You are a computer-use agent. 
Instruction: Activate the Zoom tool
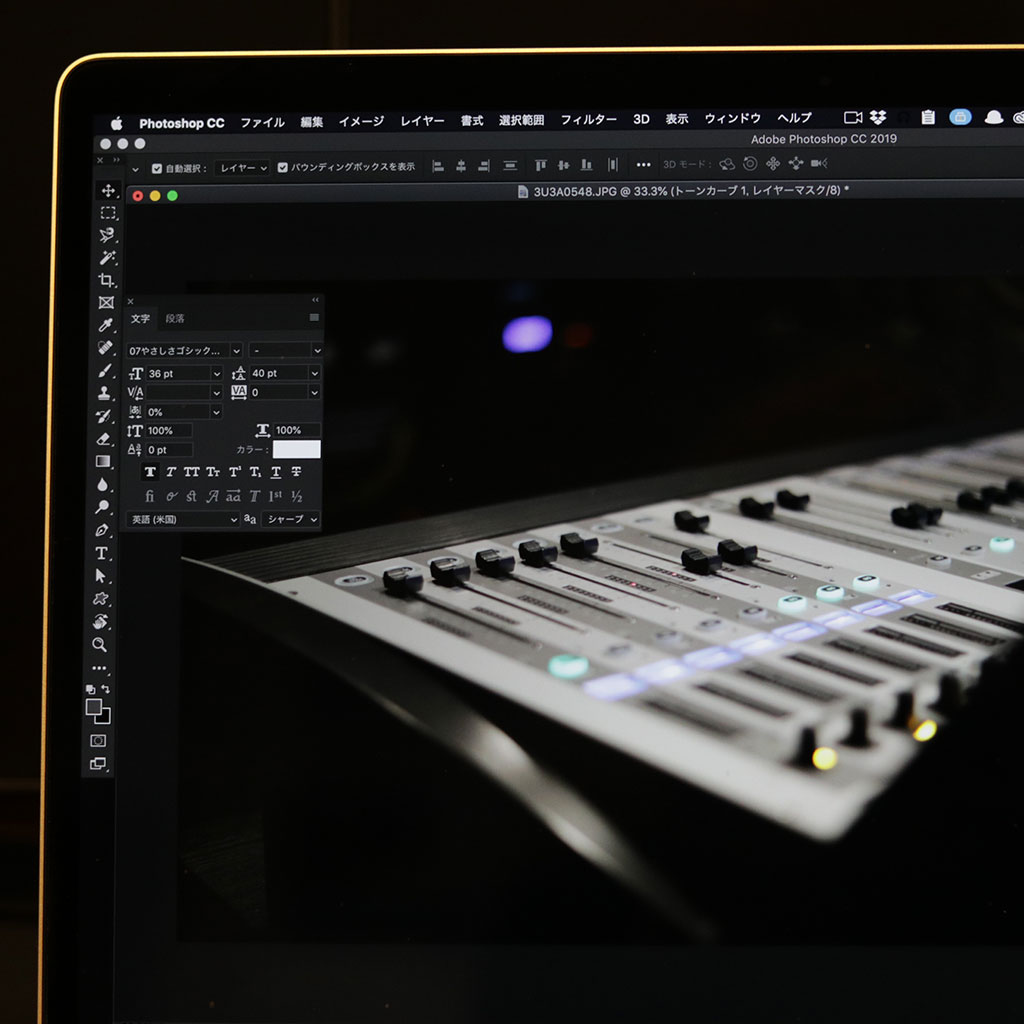coord(100,645)
